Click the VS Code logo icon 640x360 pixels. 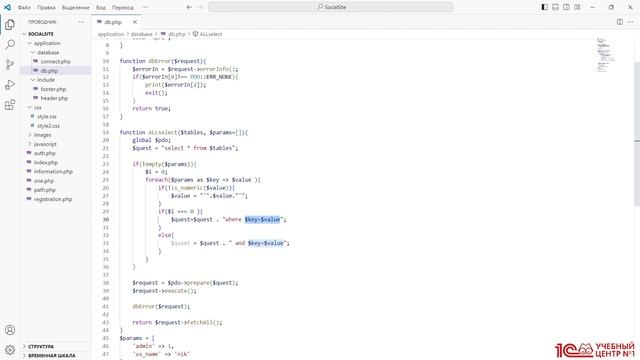7,7
